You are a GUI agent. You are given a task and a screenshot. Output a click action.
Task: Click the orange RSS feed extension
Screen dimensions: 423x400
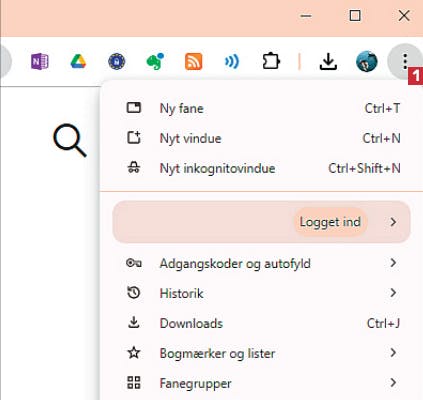pos(194,62)
